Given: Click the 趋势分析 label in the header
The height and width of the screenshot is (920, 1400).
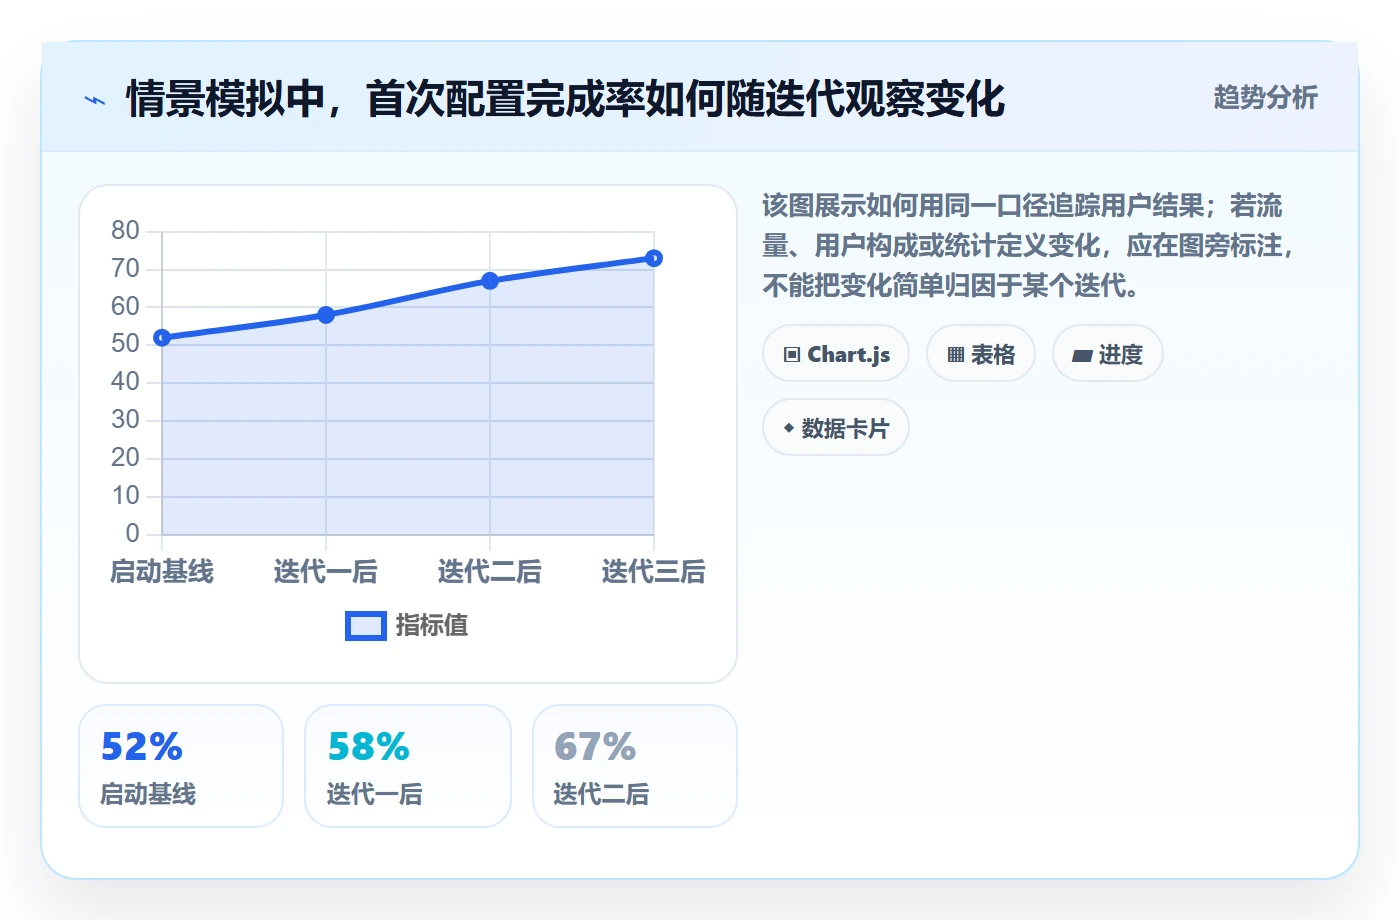Looking at the screenshot, I should (x=1266, y=97).
